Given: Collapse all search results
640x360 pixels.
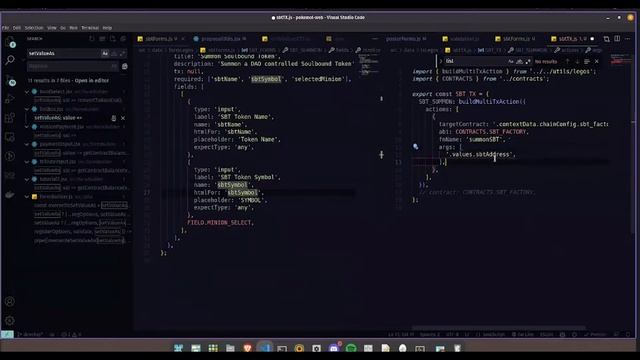Looking at the screenshot, I should point(123,39).
